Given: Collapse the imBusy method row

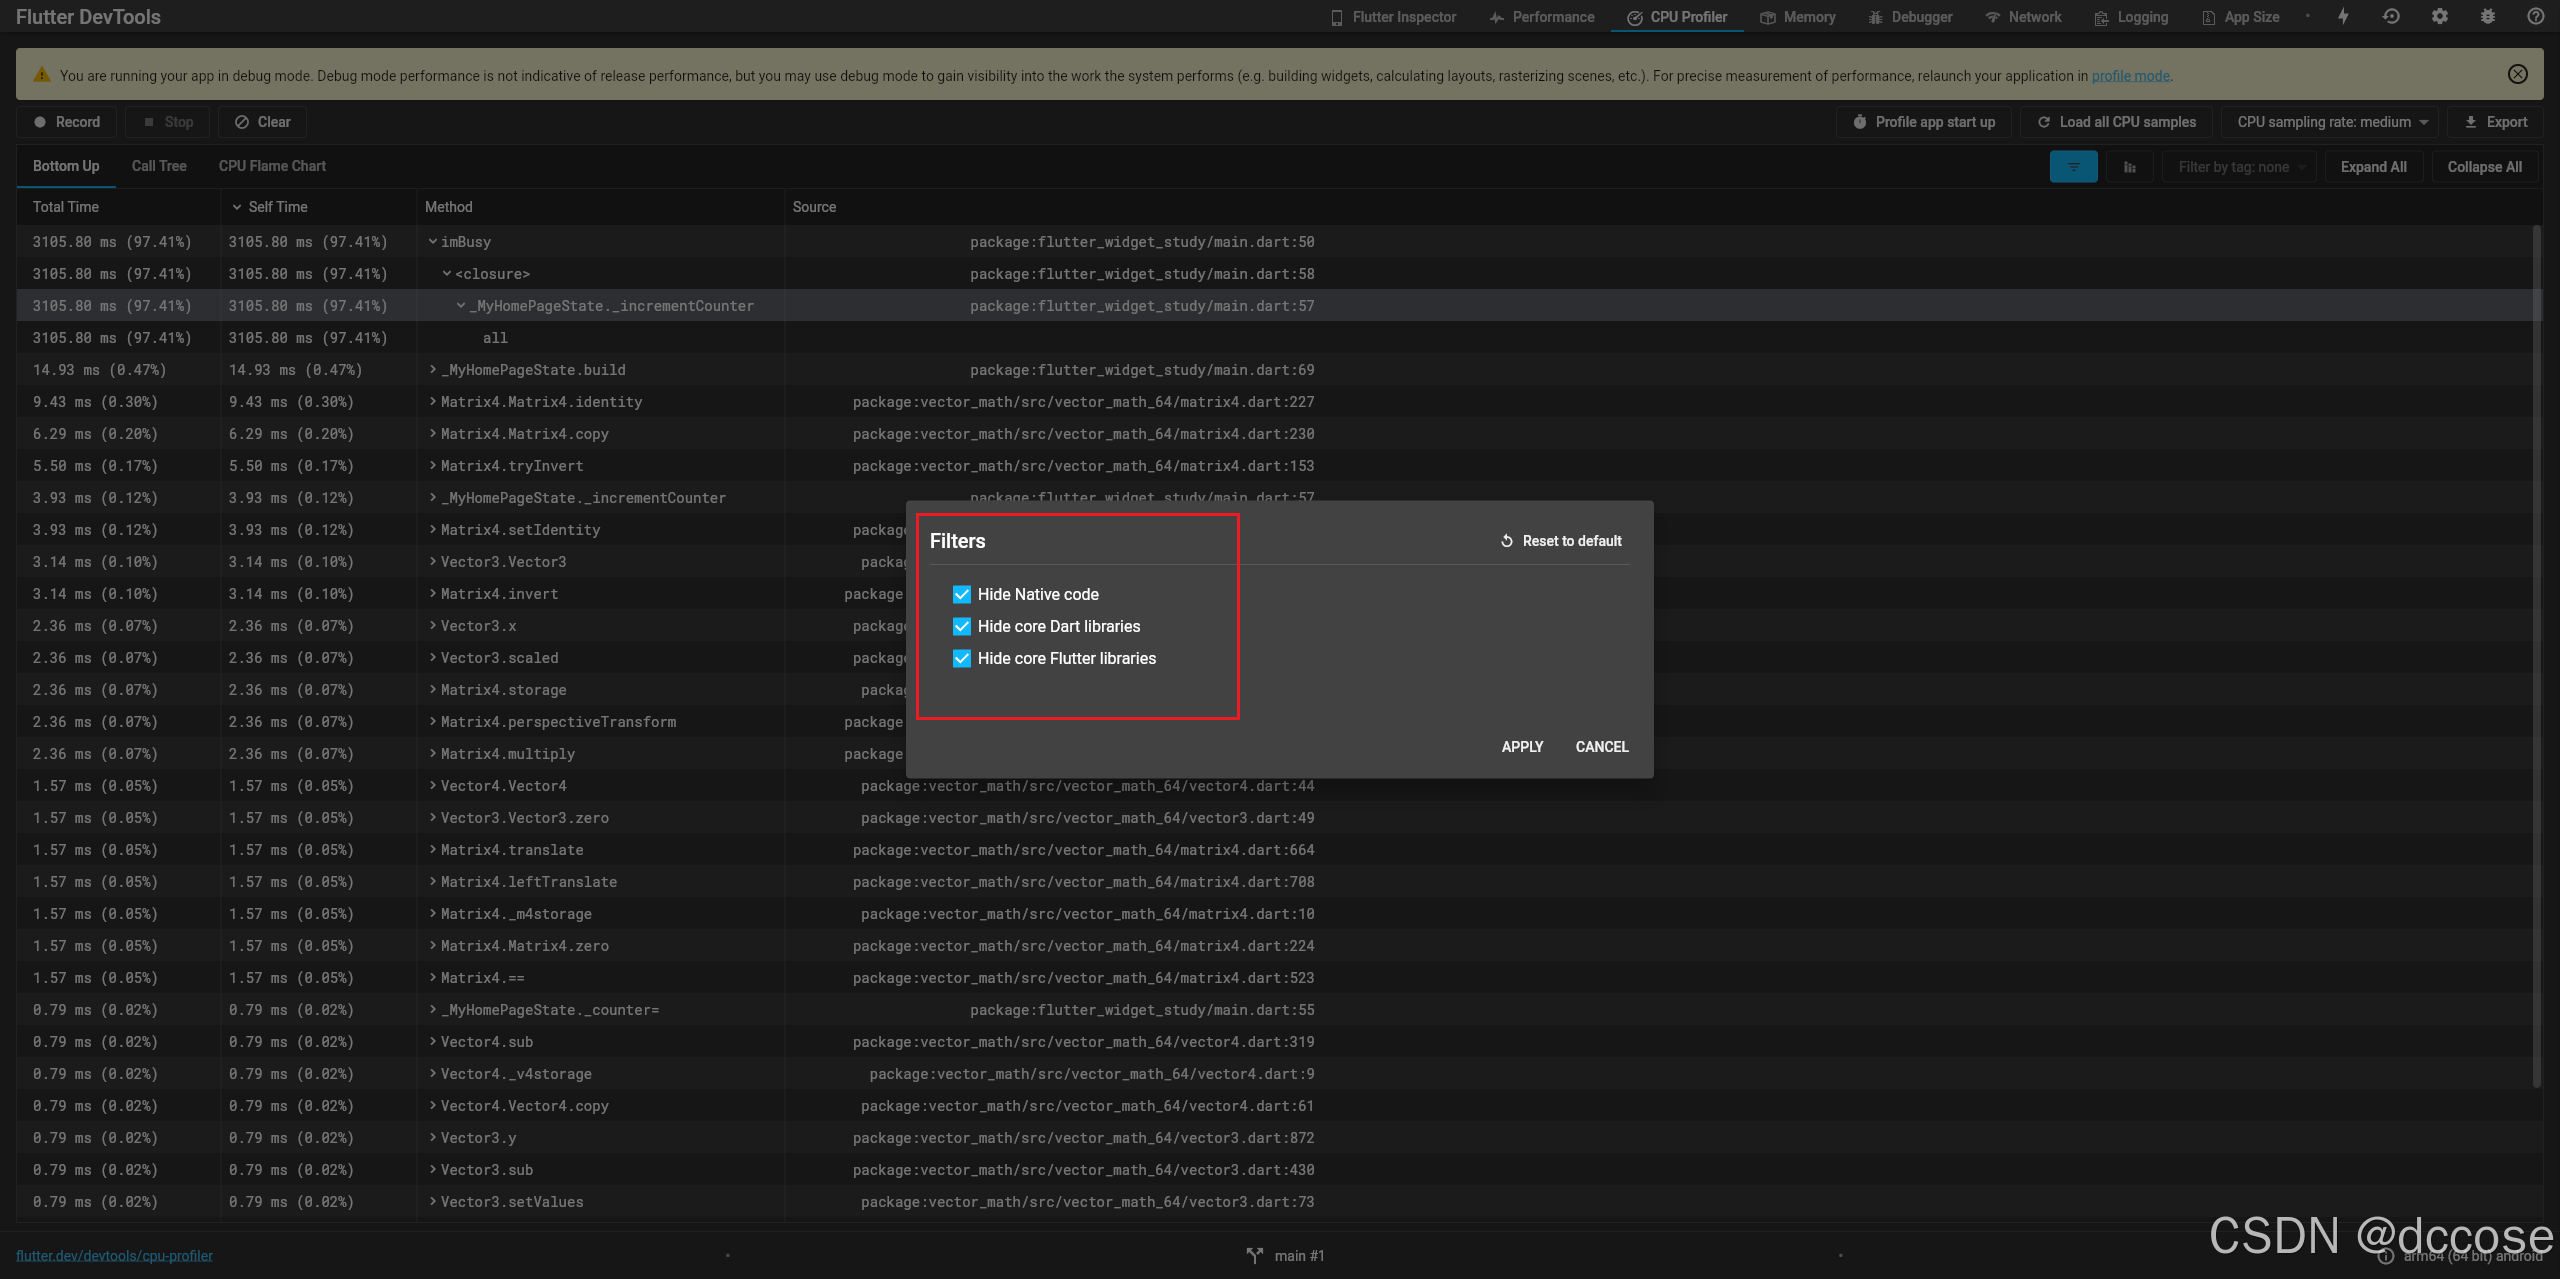Looking at the screenshot, I should pyautogui.click(x=433, y=242).
